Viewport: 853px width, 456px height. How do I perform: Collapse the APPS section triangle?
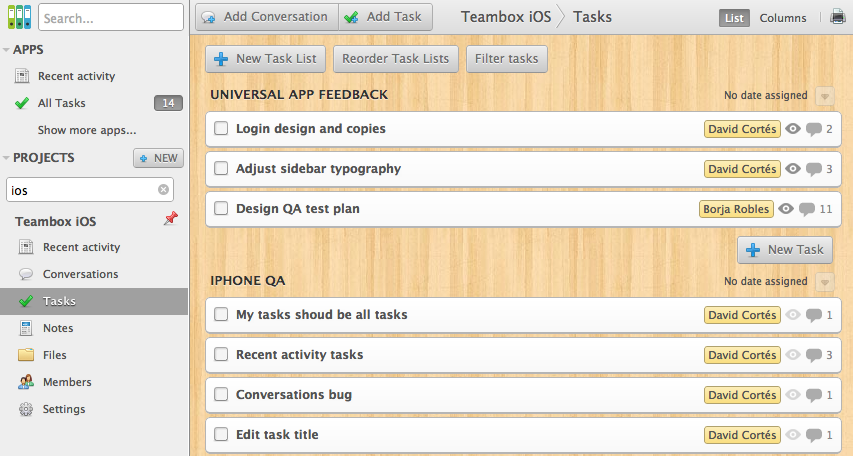click(x=6, y=50)
